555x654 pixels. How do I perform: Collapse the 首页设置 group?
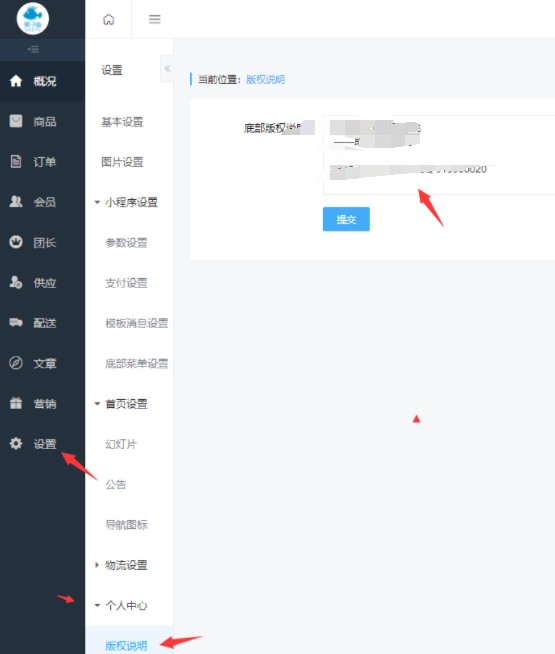click(x=97, y=404)
